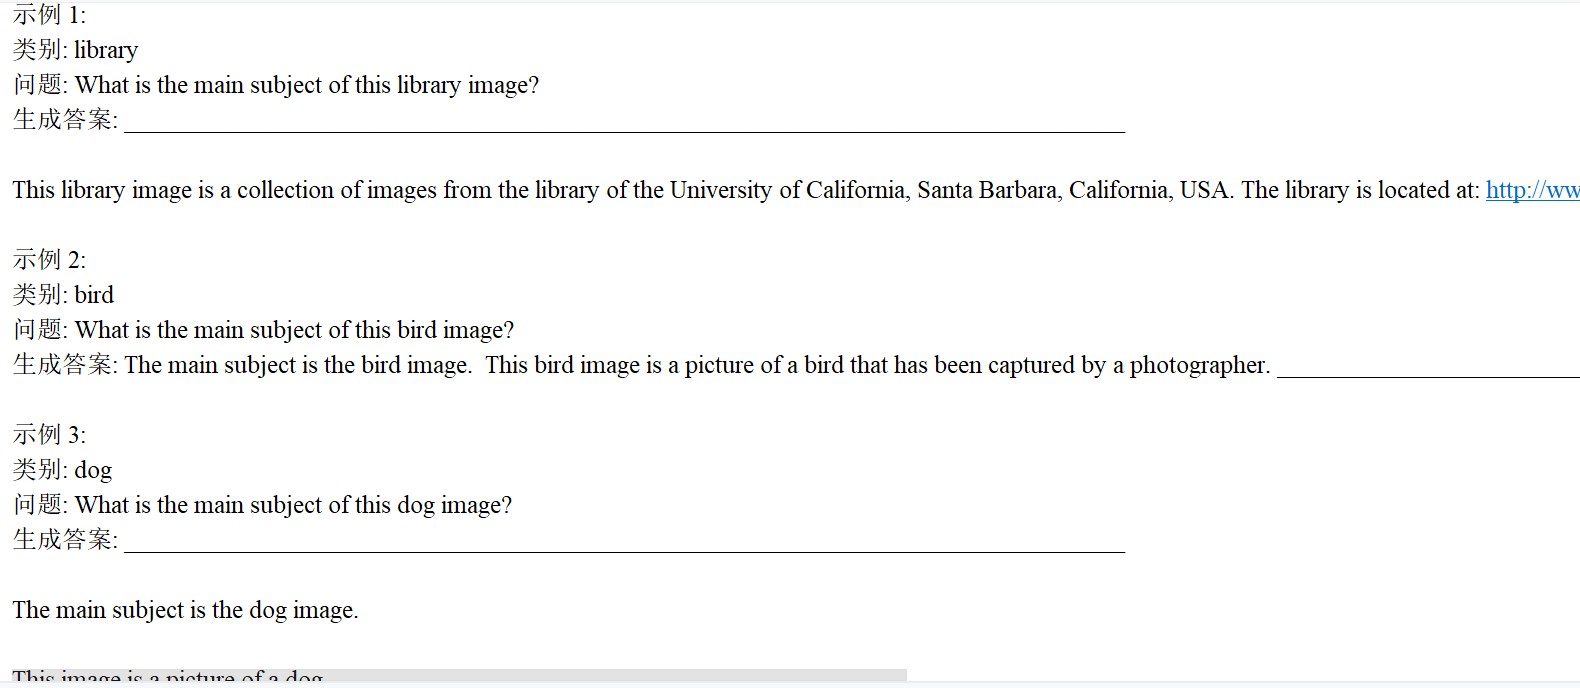This screenshot has width=1580, height=688.
Task: Click the '示例 3:' heading
Action: [x=49, y=435]
